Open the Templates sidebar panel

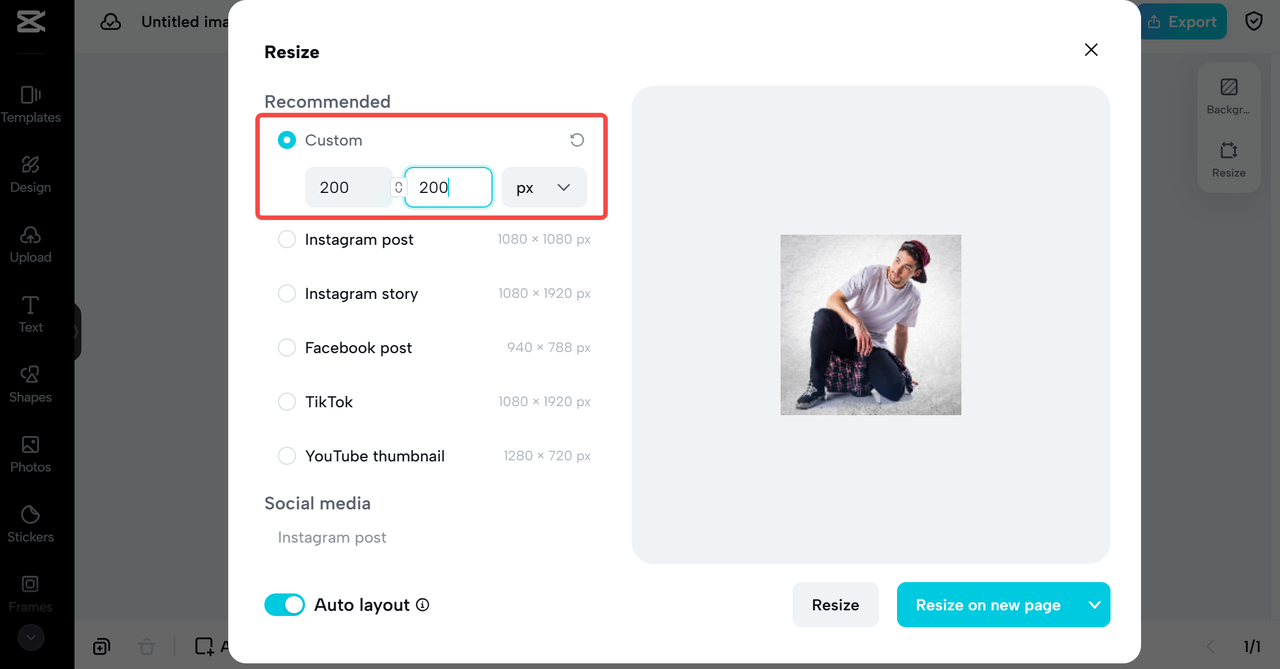(x=31, y=104)
